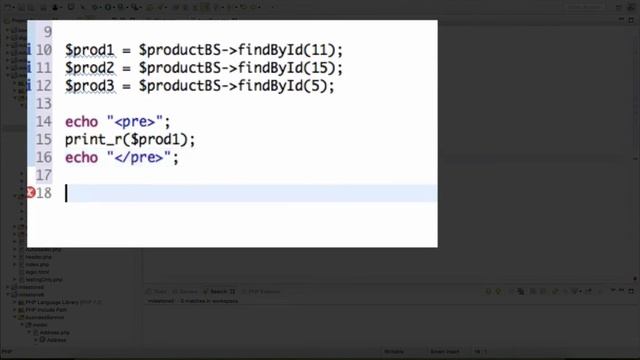Screen dimensions: 640x360
Task: Collapse the Address.php file node
Action: tap(29, 333)
